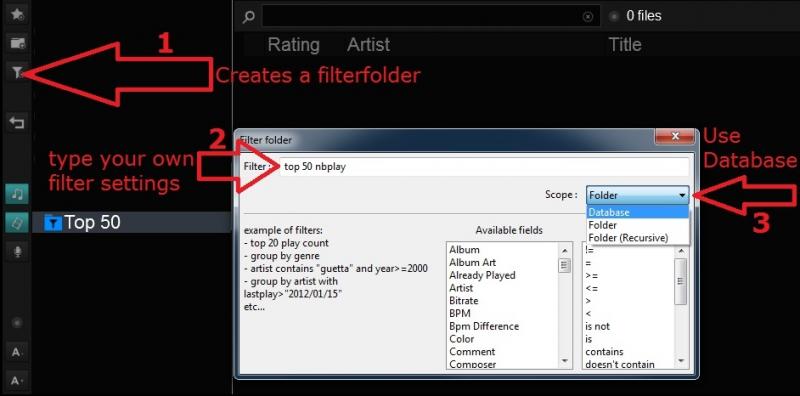This screenshot has width=800, height=396.
Task: Toggle the music note filter icon
Action: coord(17,194)
